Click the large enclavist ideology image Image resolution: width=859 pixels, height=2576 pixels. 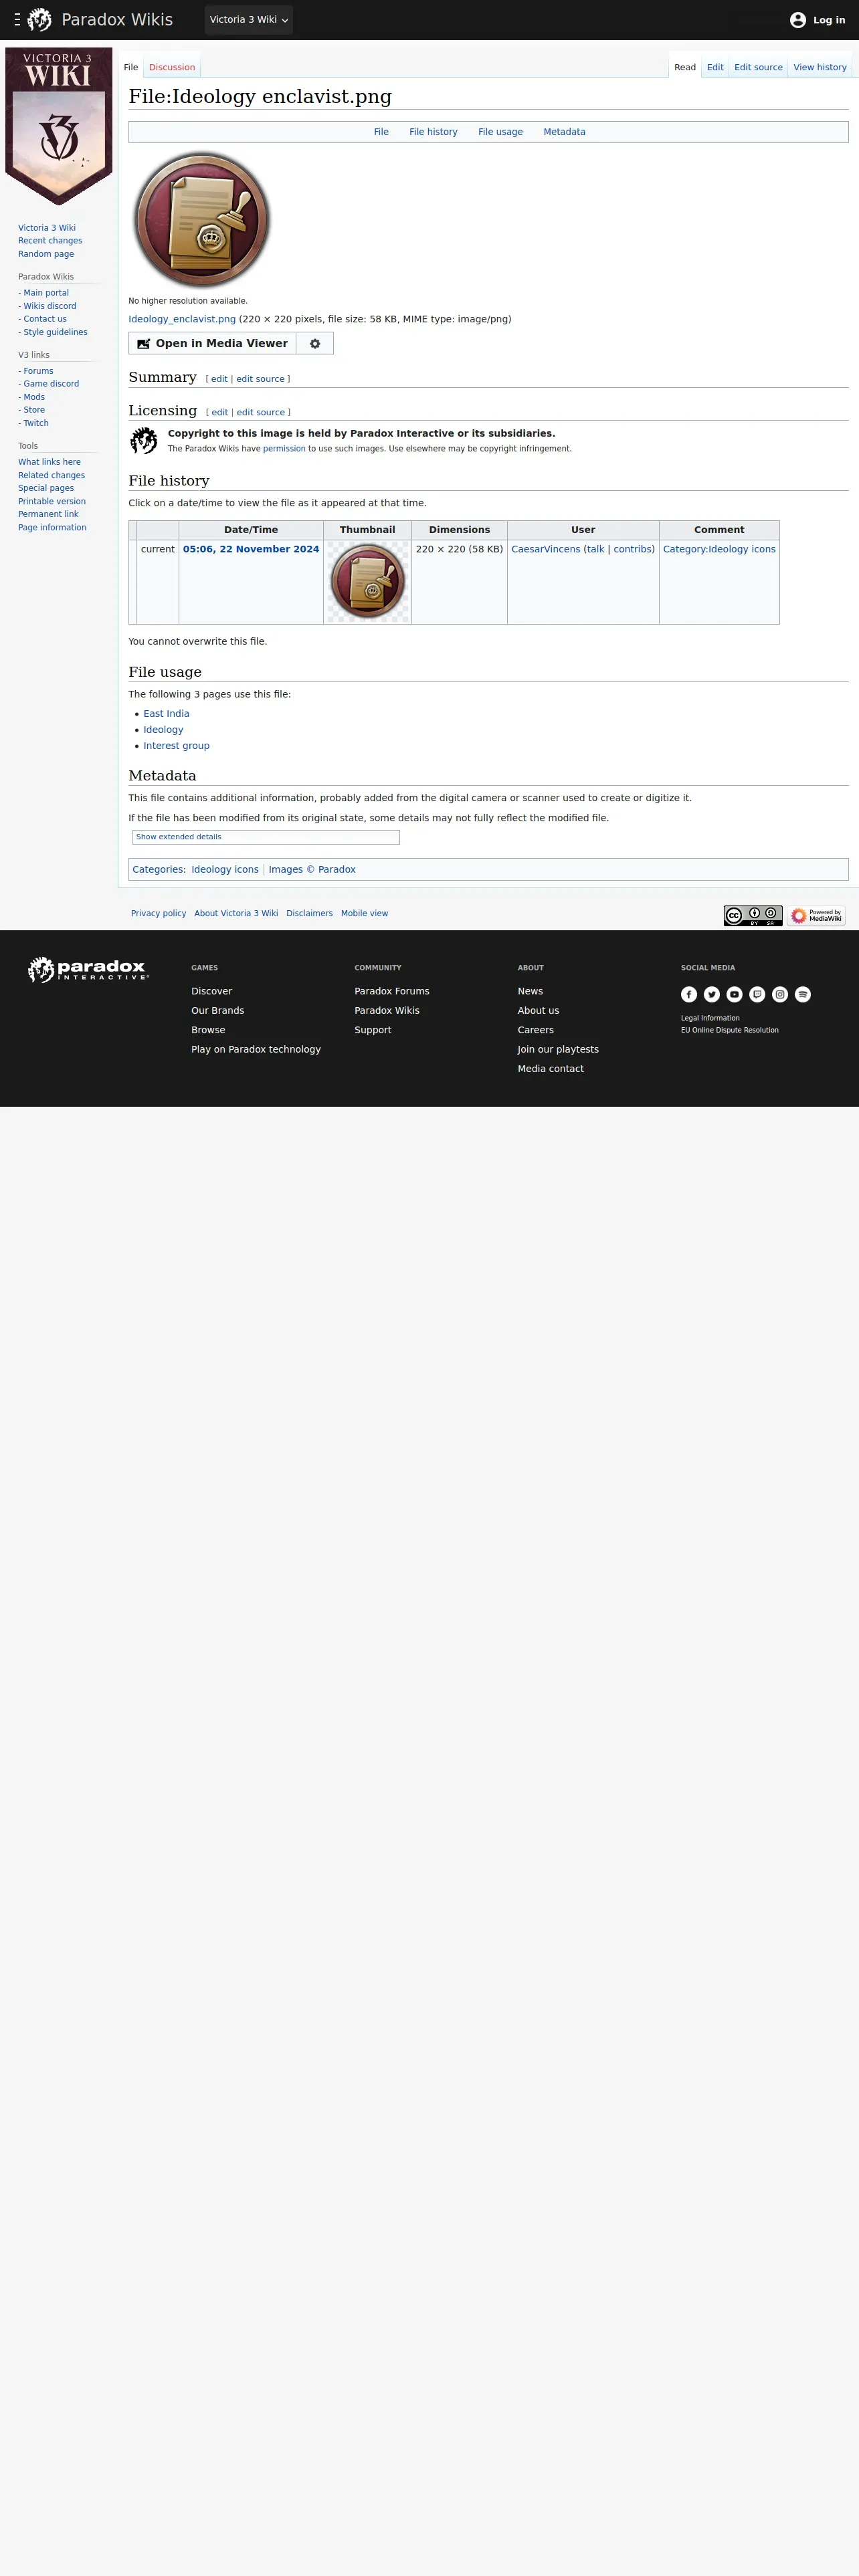(x=203, y=220)
